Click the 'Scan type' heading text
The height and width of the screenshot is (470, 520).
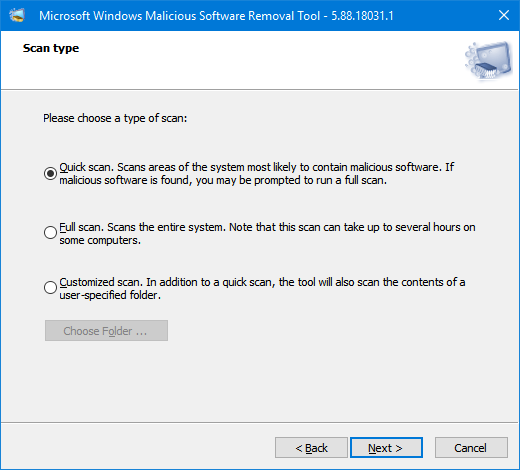point(51,48)
